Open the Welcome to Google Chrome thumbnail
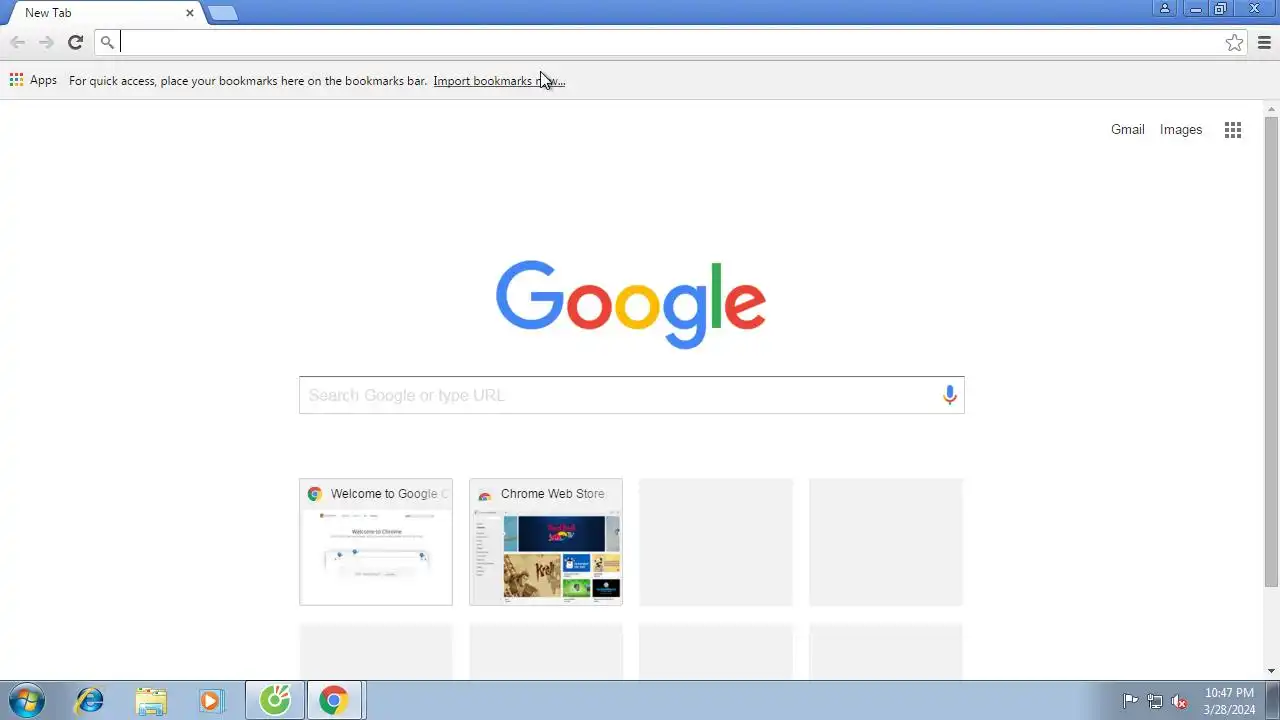The image size is (1280, 720). 376,542
